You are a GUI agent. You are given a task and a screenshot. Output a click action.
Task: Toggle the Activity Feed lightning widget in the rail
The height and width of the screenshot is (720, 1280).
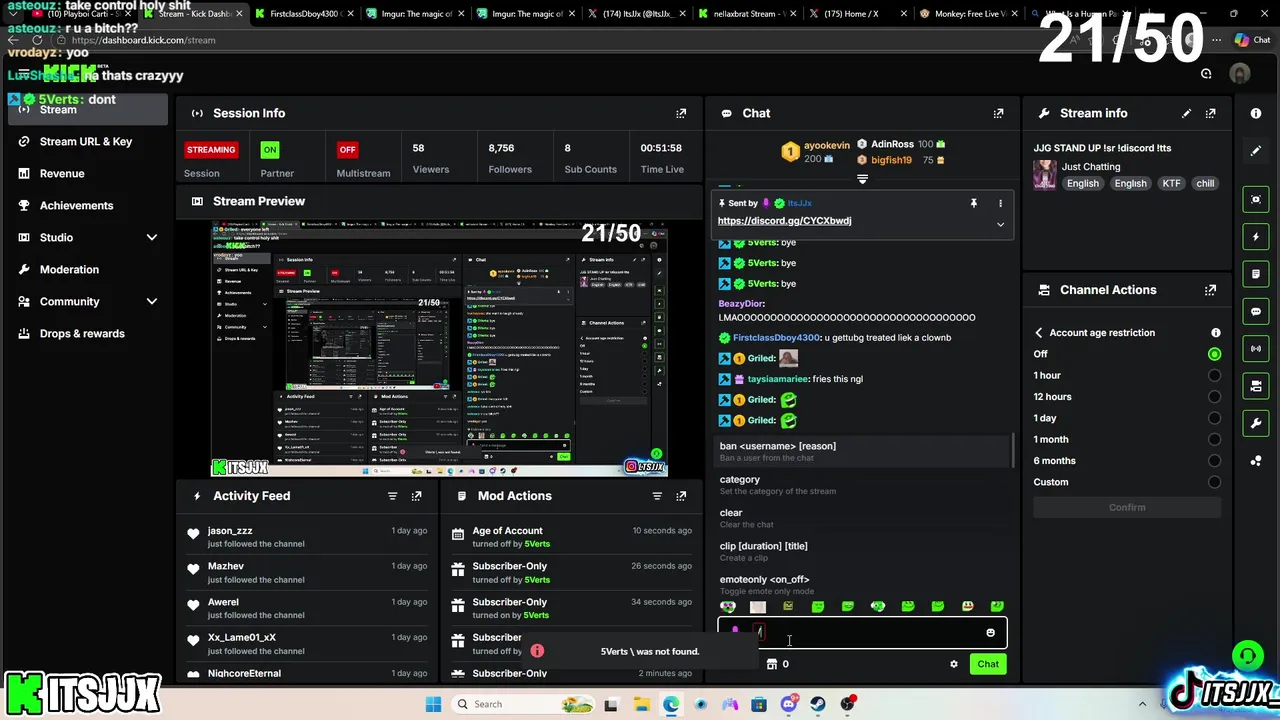tap(1256, 237)
